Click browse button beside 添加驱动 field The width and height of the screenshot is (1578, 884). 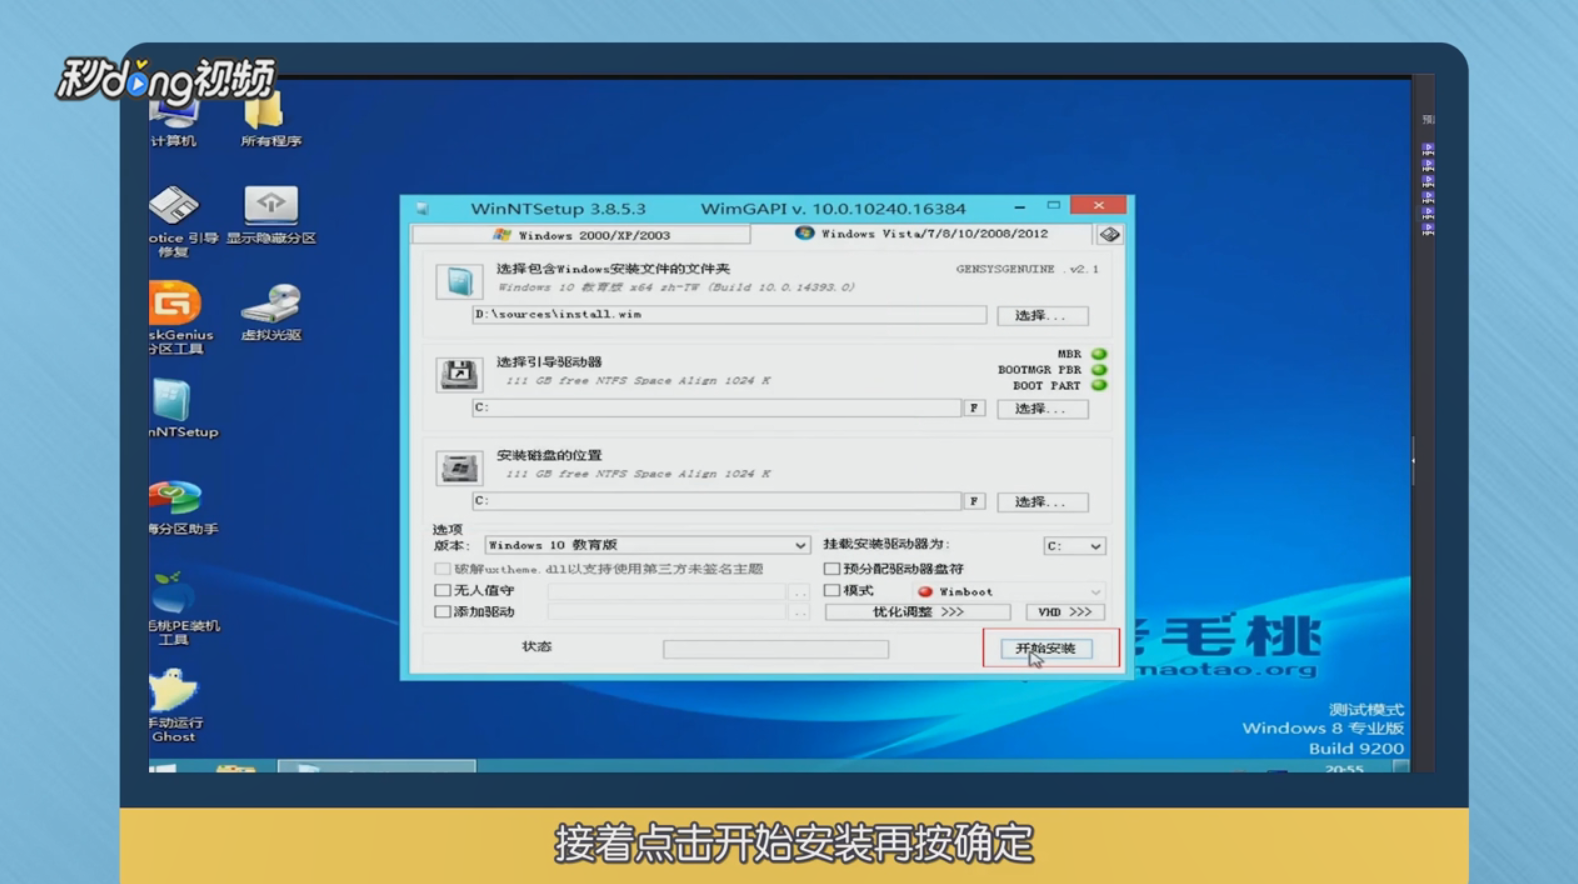click(799, 612)
